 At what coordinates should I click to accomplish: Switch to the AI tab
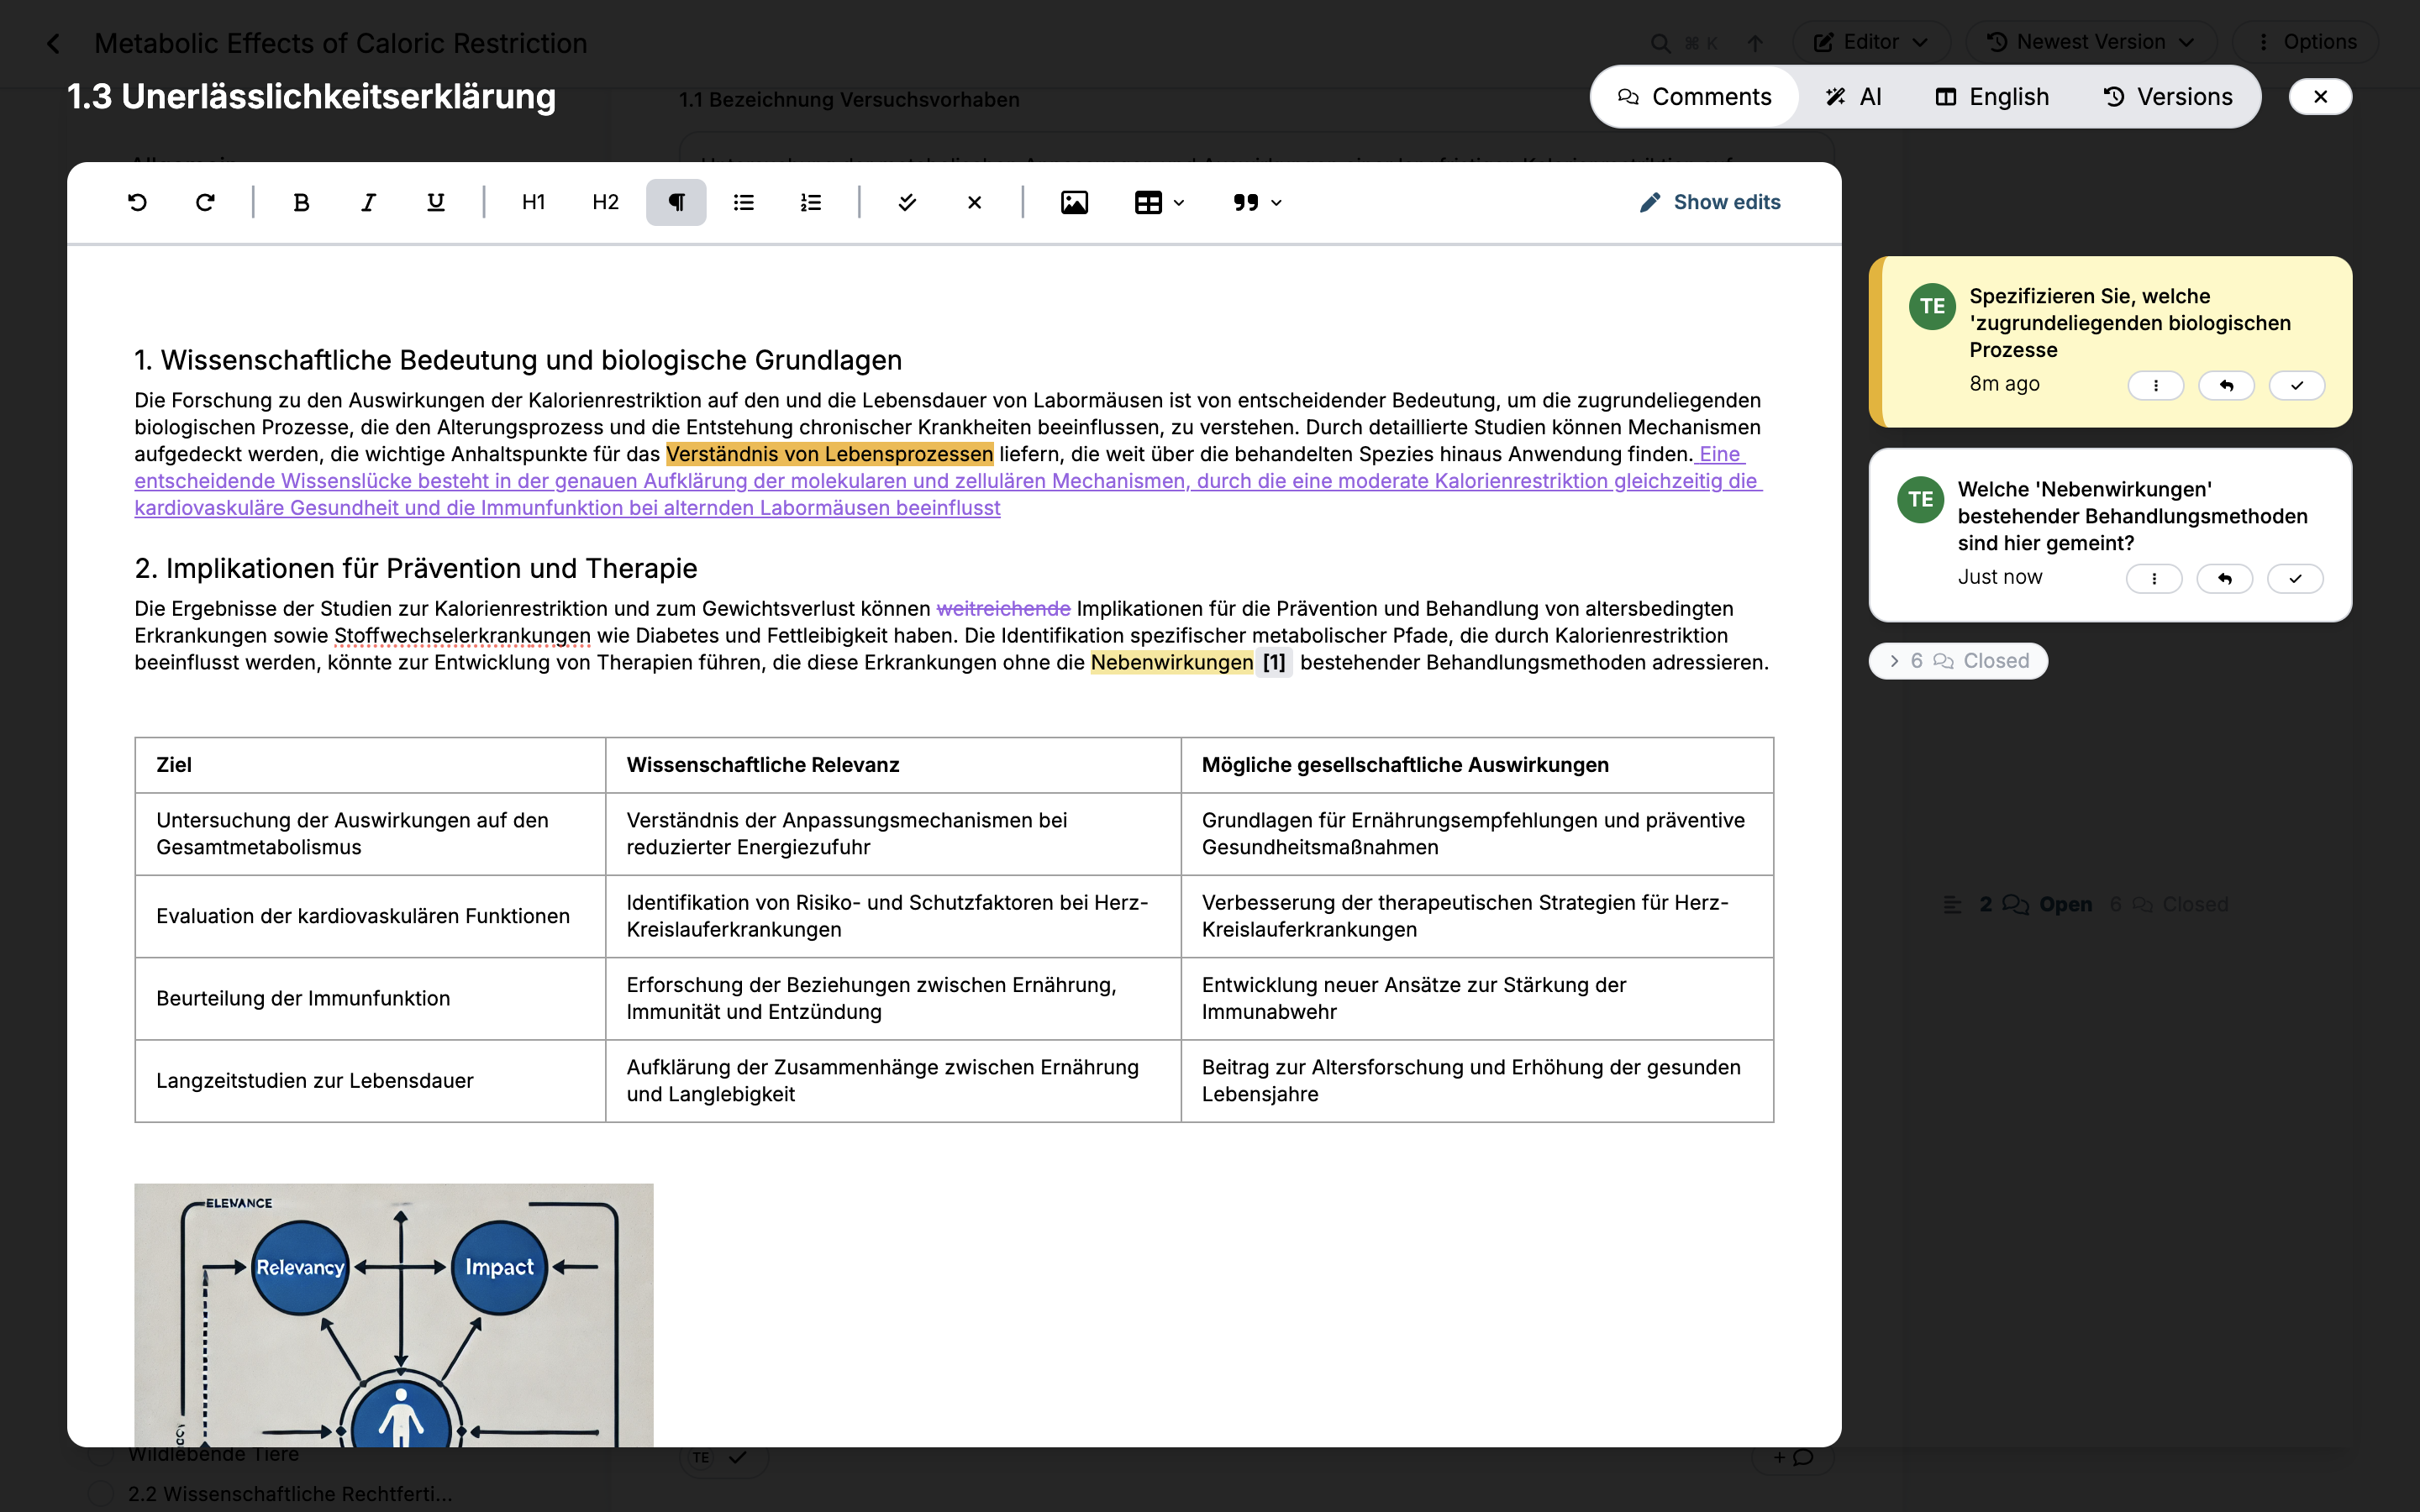tap(1852, 96)
